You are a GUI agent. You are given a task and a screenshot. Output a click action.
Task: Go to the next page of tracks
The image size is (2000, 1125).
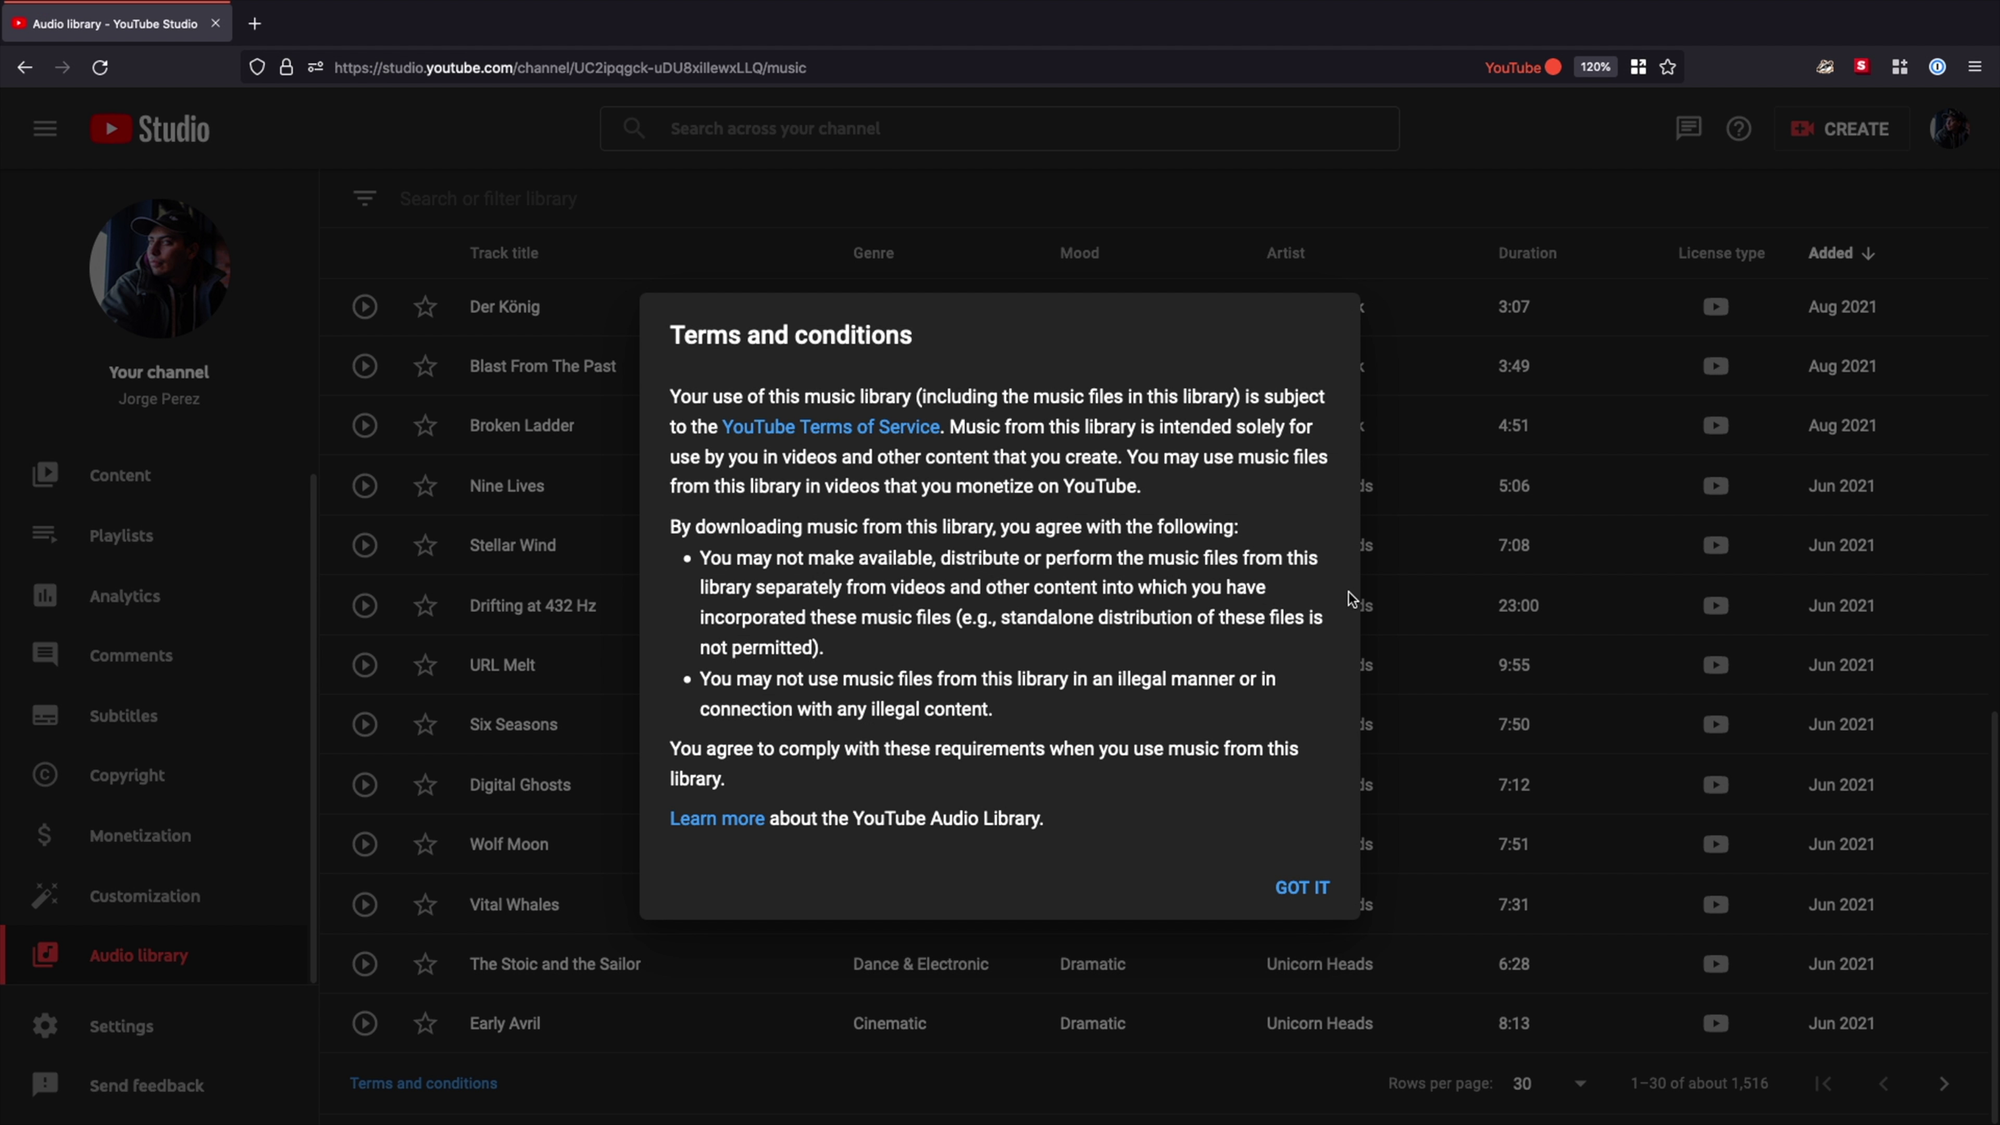click(x=1943, y=1084)
